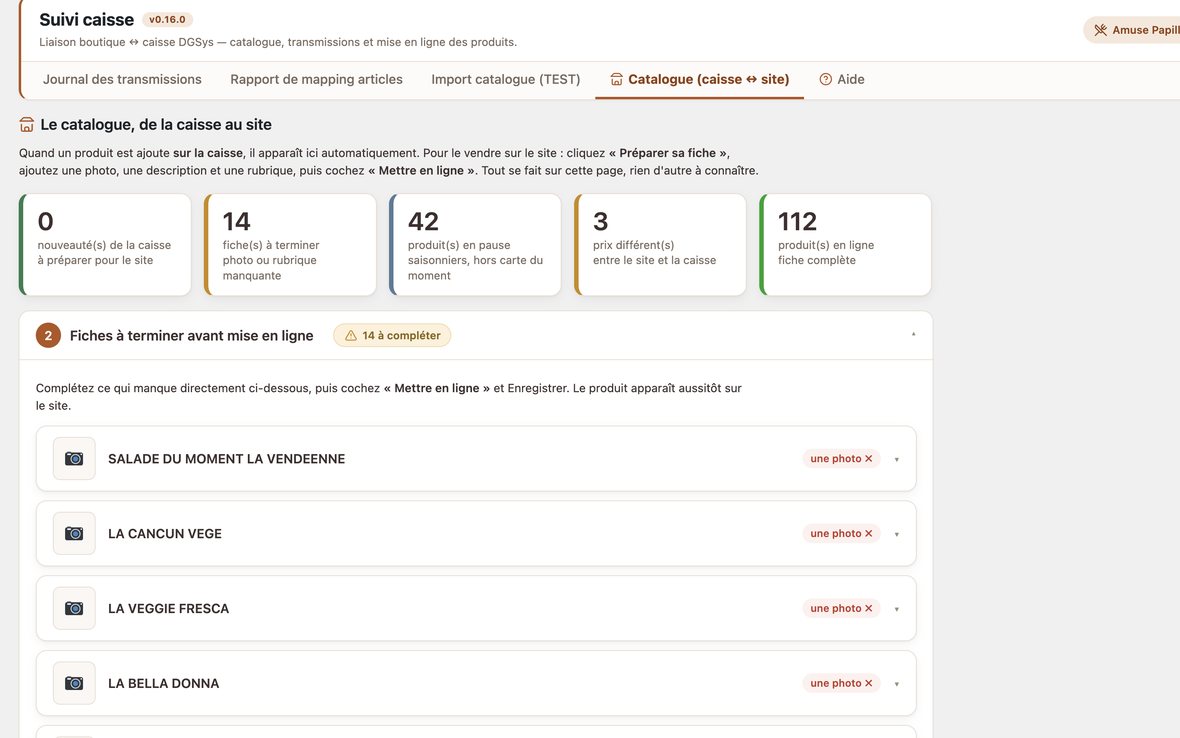Click 'une photo' tag on SALADE DU MOMENT row

[841, 458]
